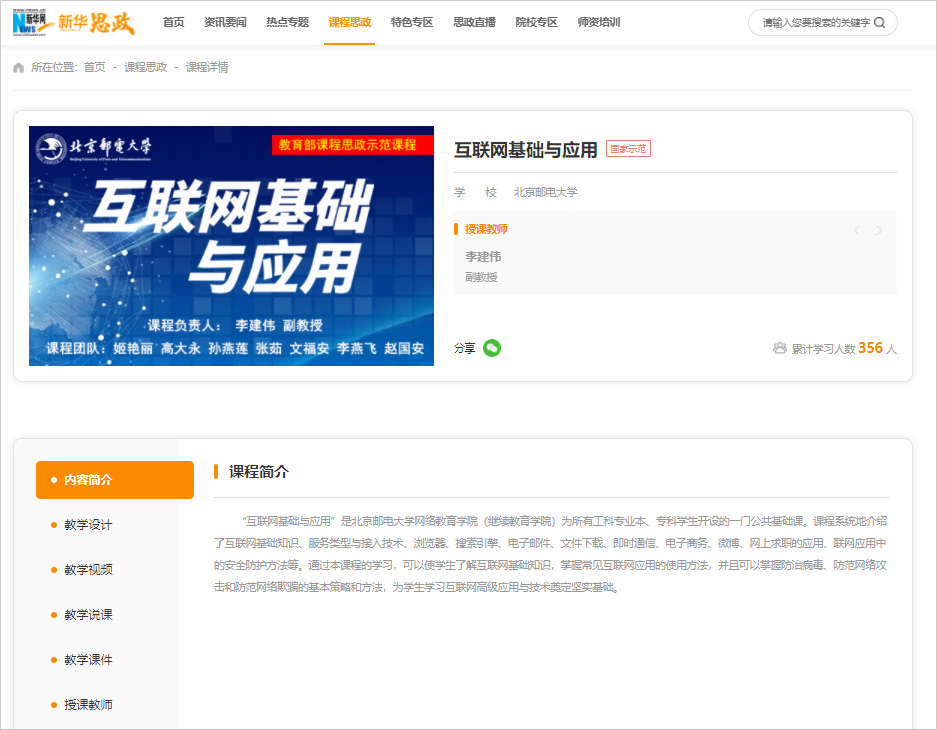Open the 教学视频 sidebar tab
Image resolution: width=937 pixels, height=730 pixels.
pyautogui.click(x=88, y=570)
